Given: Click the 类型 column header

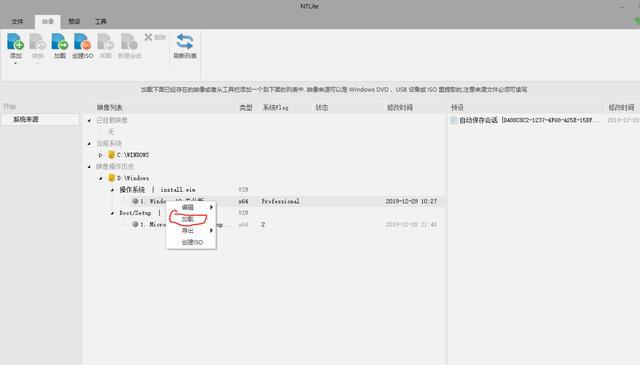Looking at the screenshot, I should pos(246,107).
